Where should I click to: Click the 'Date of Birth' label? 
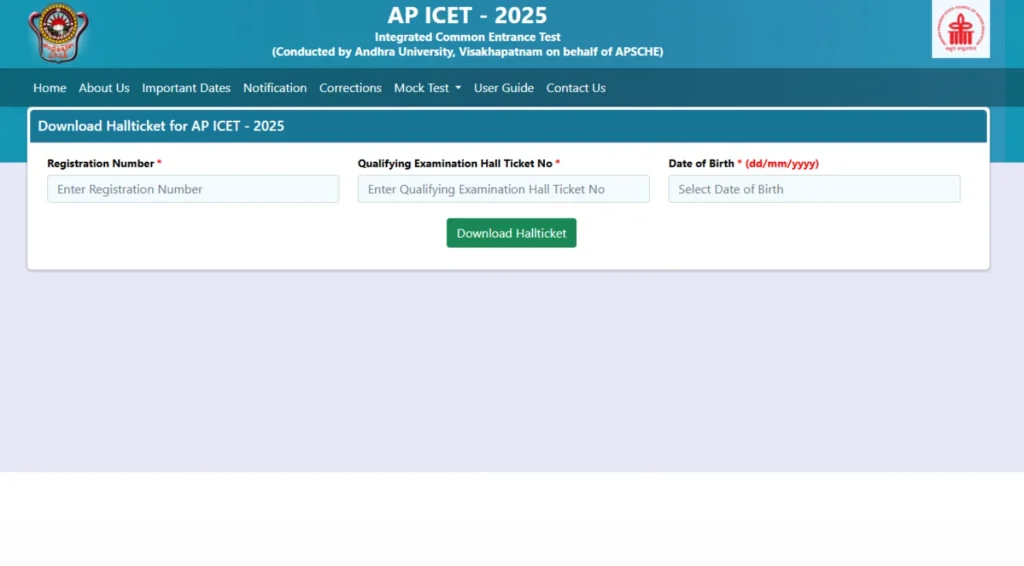(x=701, y=163)
